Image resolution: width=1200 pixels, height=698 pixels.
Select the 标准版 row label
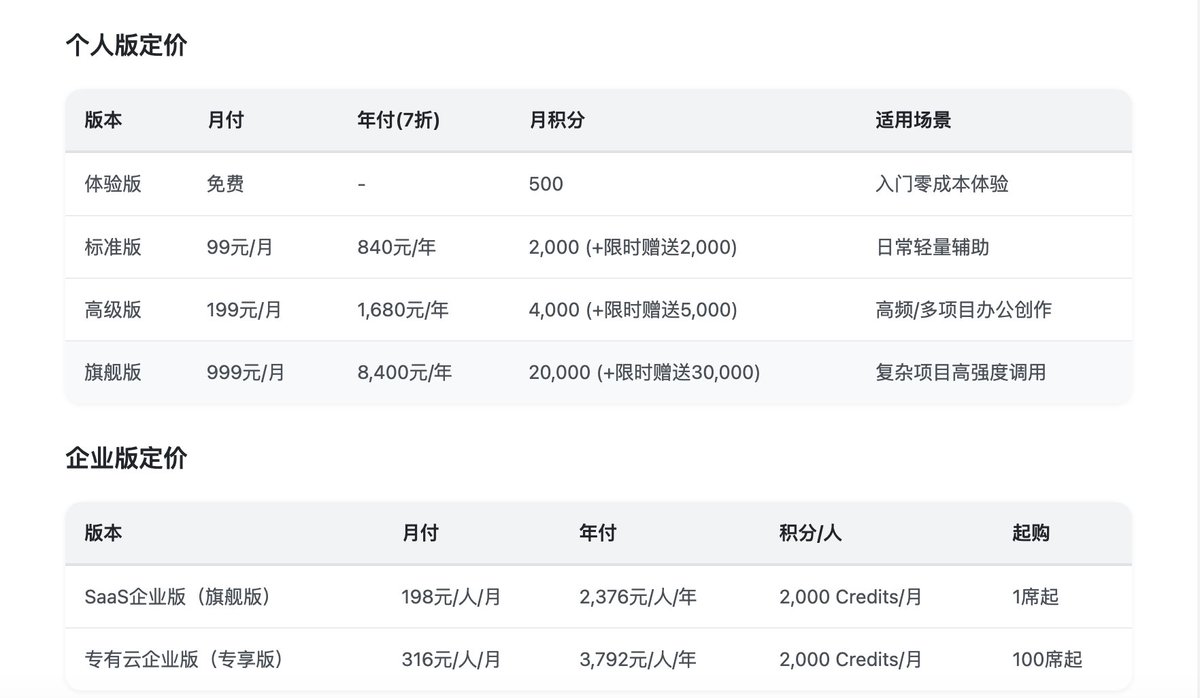point(113,247)
